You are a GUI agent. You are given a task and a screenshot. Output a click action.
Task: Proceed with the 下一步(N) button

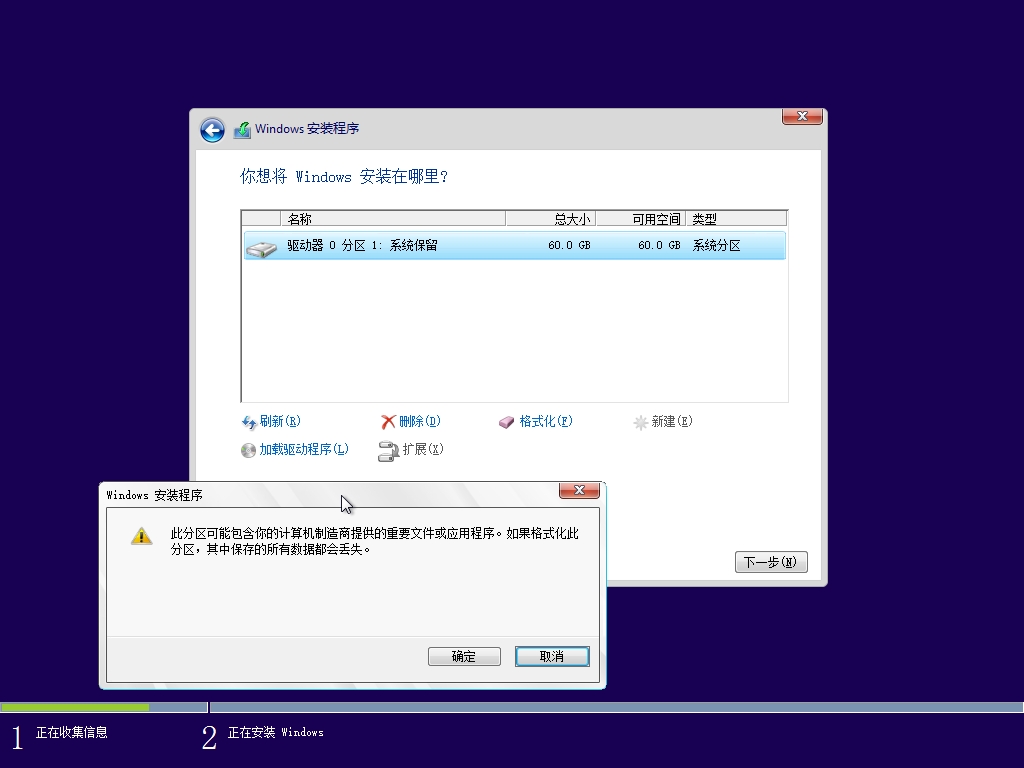click(771, 562)
